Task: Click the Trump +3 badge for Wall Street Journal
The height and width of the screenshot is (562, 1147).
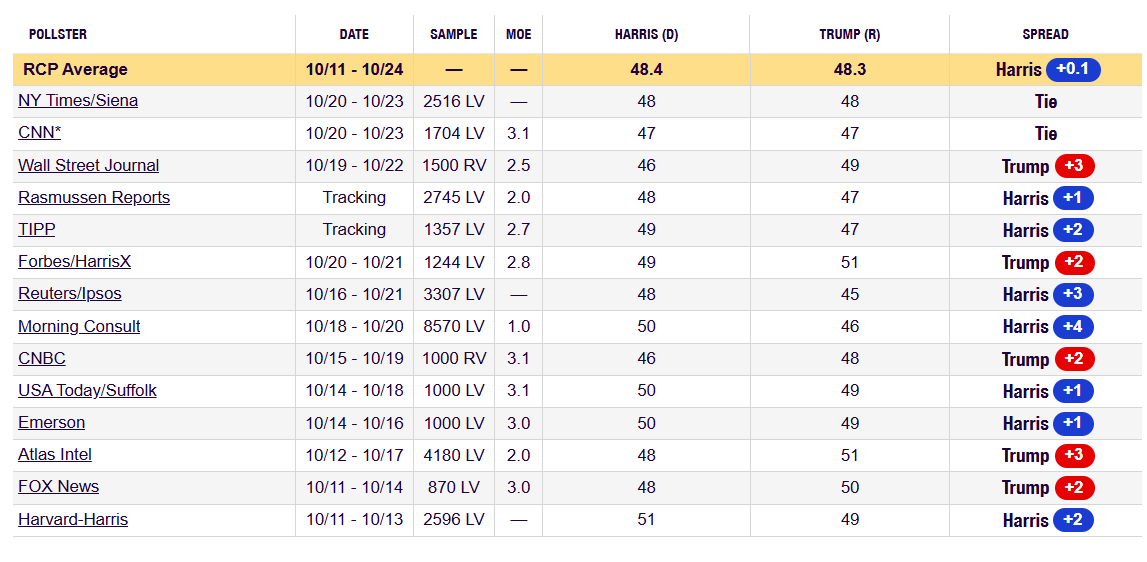Action: tap(1074, 166)
